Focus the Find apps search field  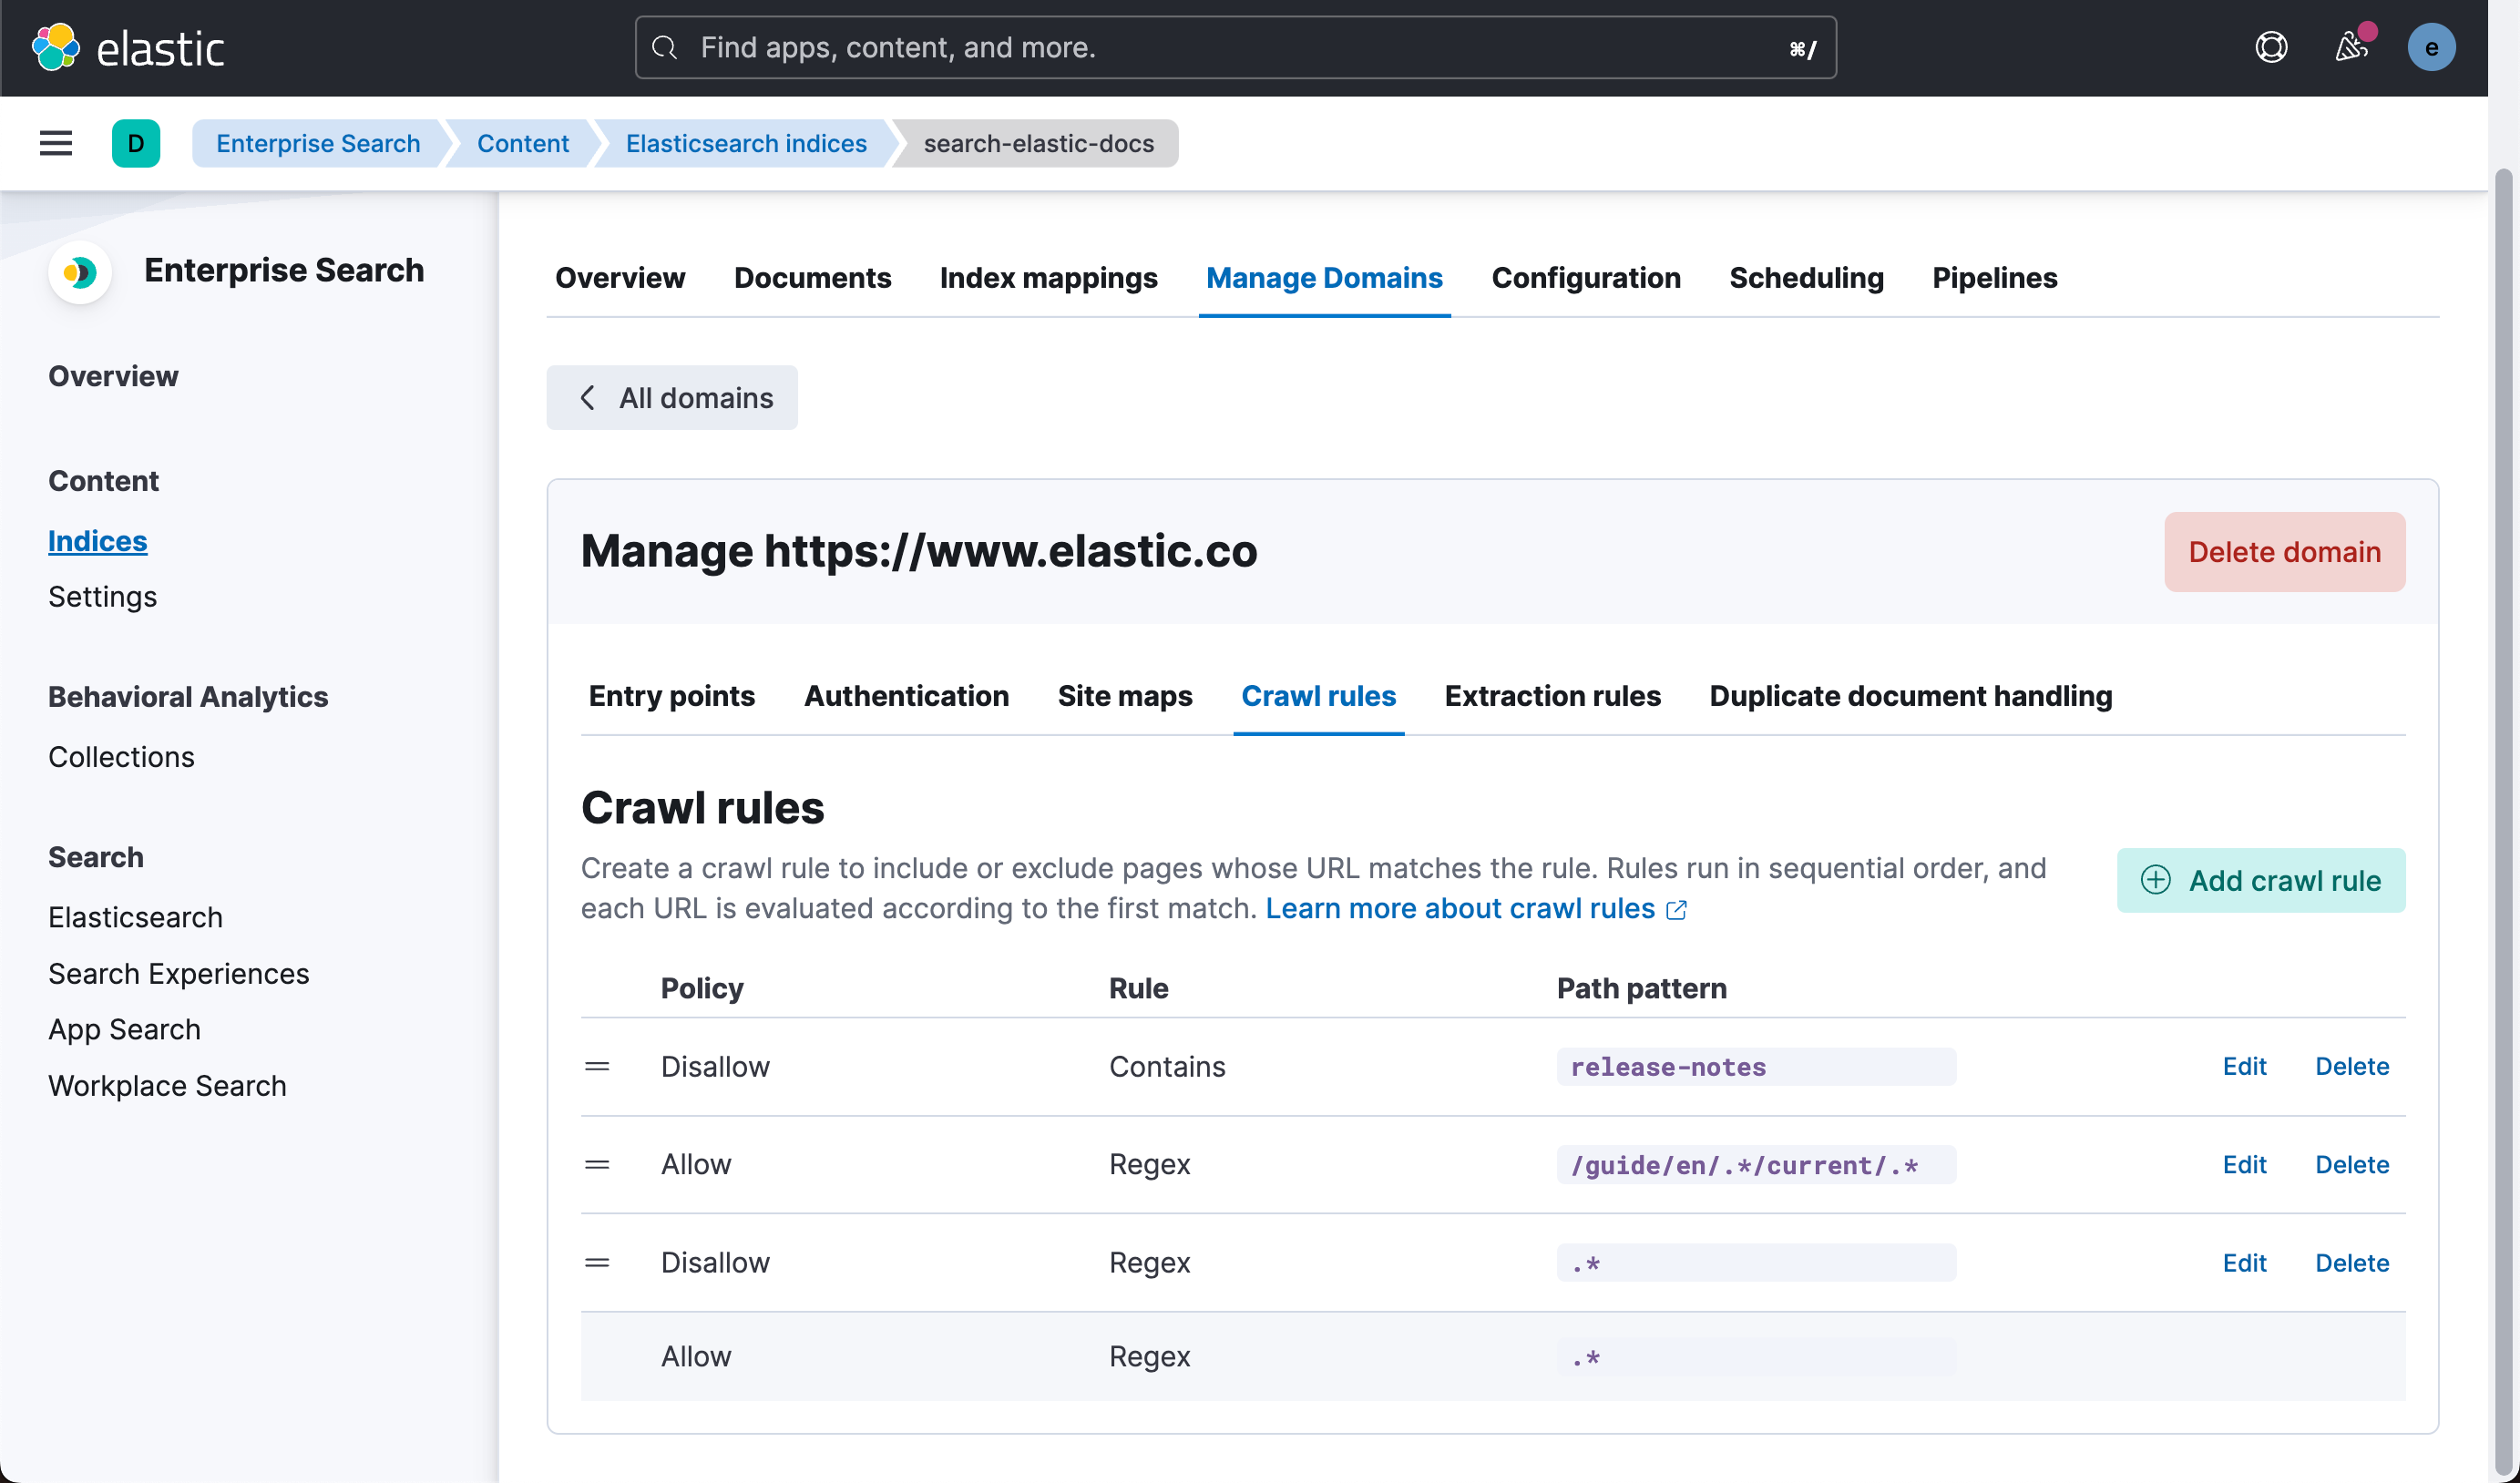click(1235, 47)
